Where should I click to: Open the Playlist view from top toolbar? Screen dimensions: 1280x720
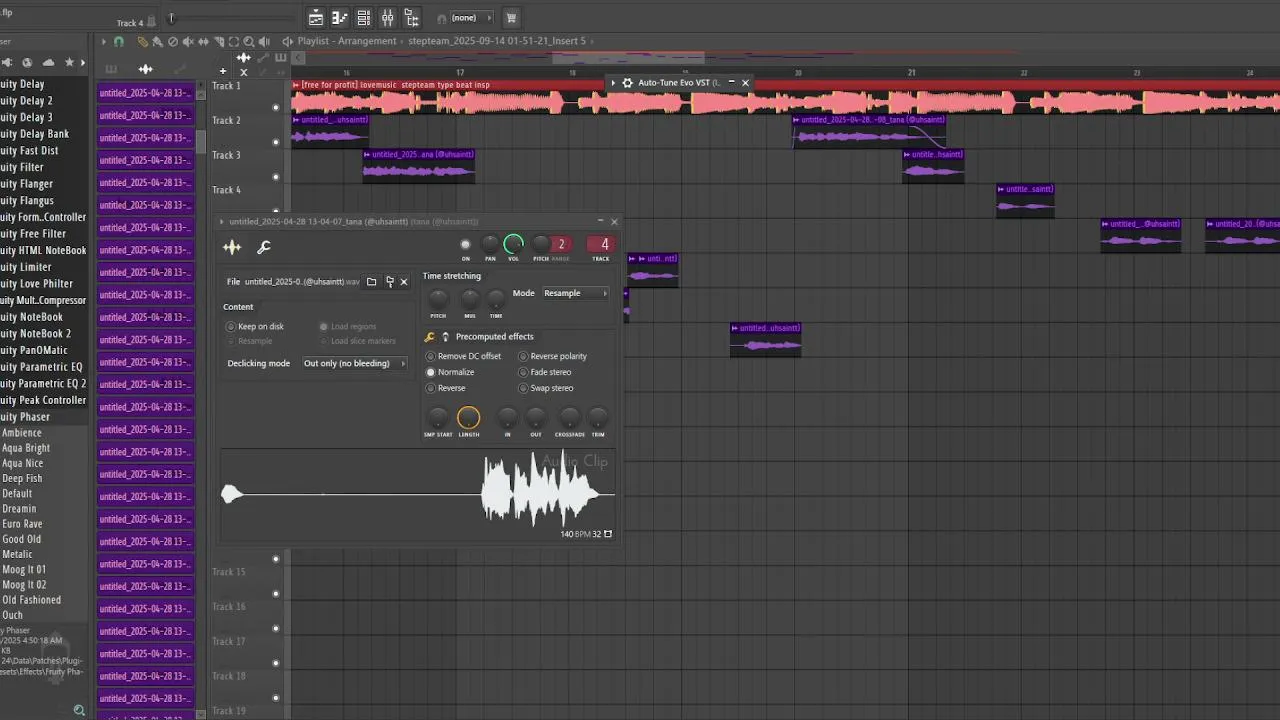pos(315,18)
